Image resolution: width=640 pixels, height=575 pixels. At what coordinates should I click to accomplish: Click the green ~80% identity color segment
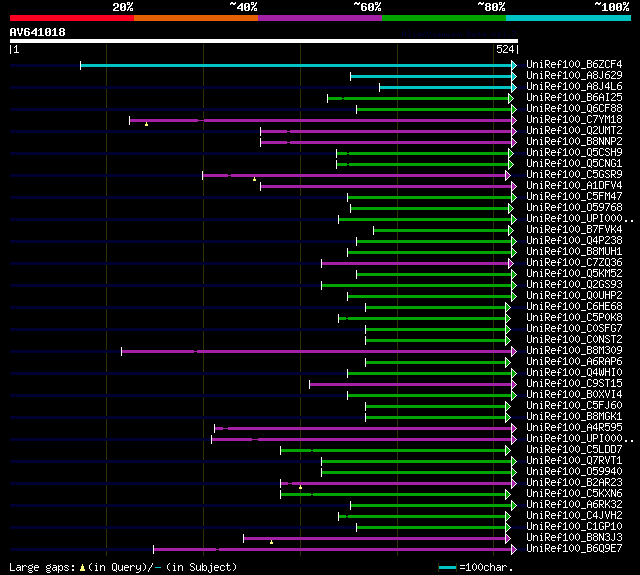click(x=444, y=18)
